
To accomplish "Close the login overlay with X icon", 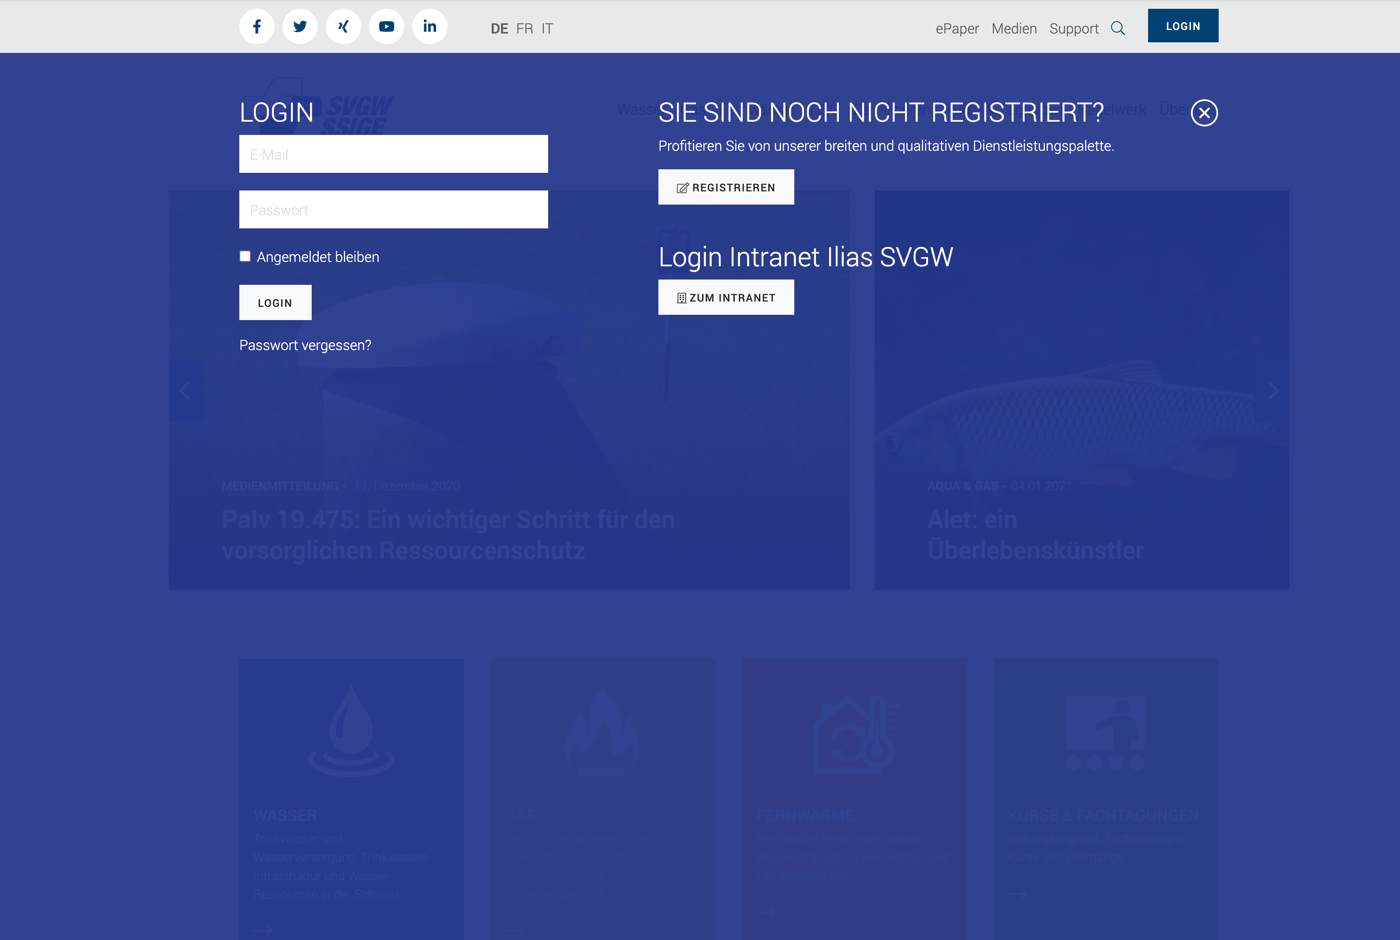I will [x=1204, y=113].
